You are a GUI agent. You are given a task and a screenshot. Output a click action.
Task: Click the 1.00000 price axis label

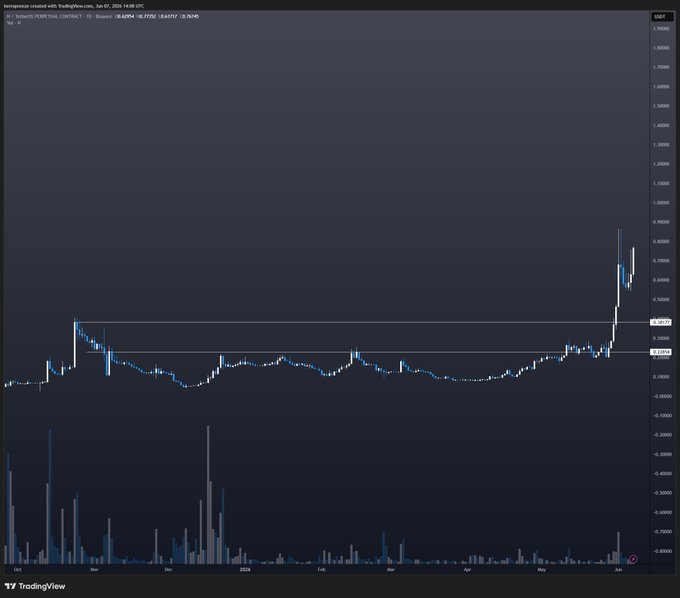661,203
